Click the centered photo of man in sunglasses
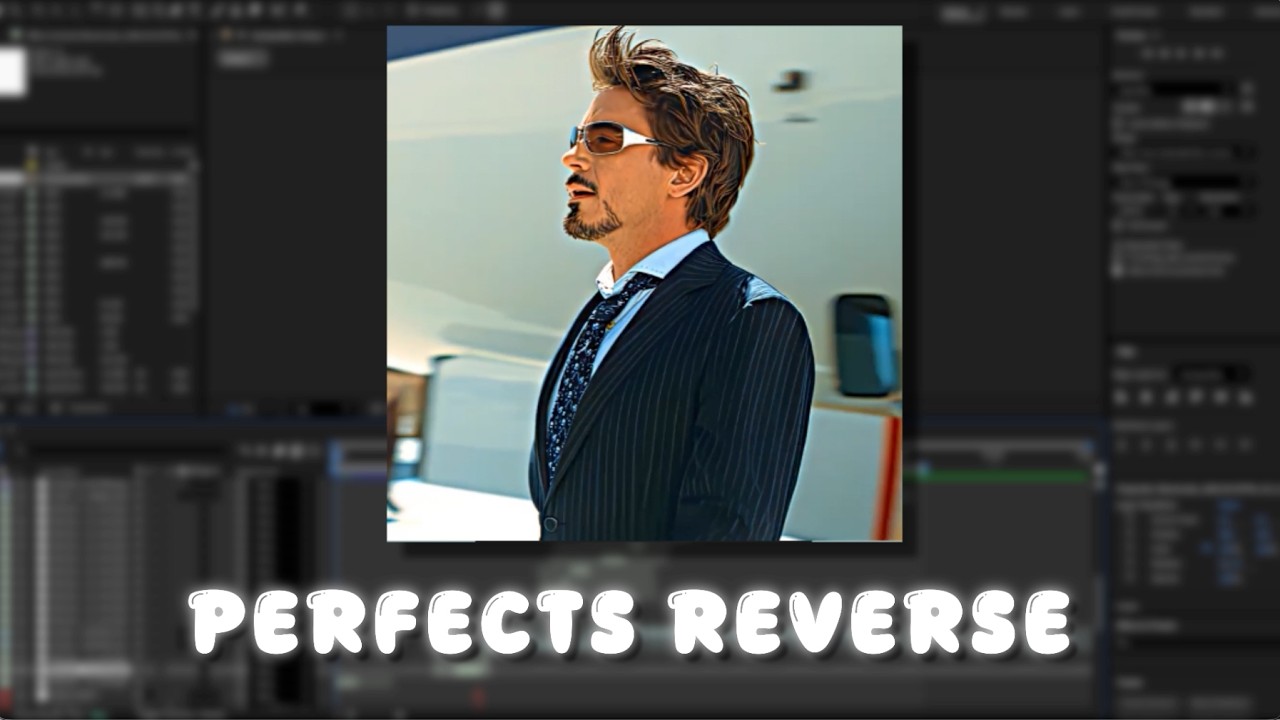 click(644, 283)
